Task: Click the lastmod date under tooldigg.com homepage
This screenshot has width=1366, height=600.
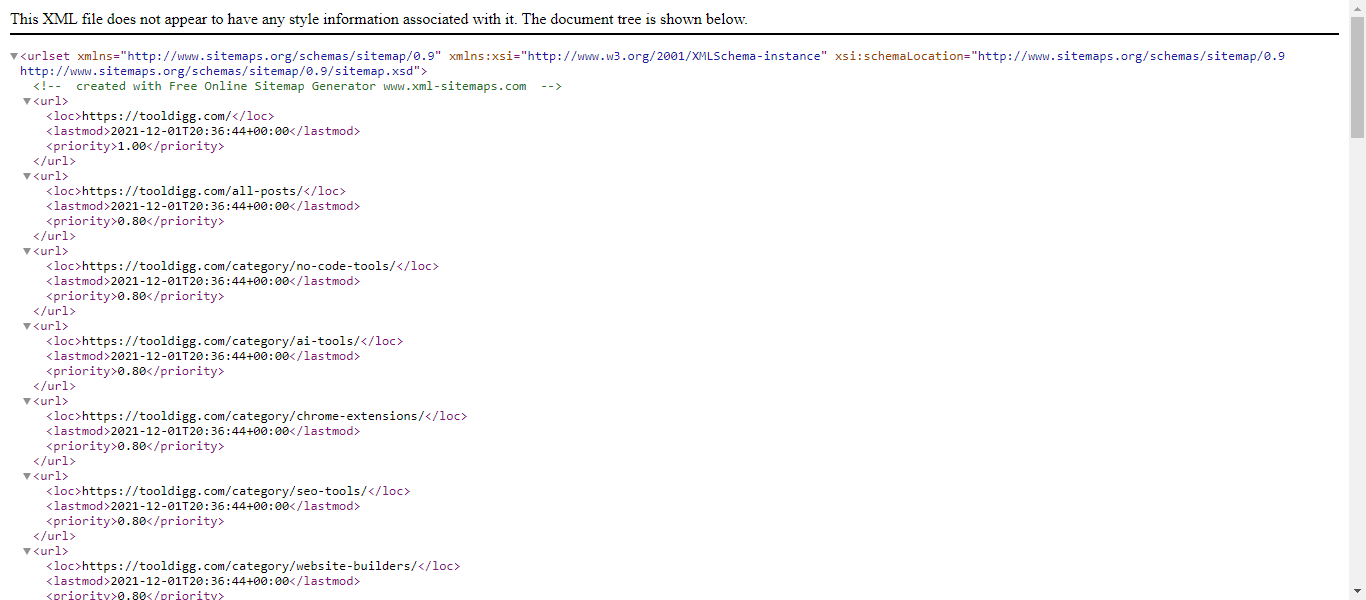Action: tap(199, 131)
